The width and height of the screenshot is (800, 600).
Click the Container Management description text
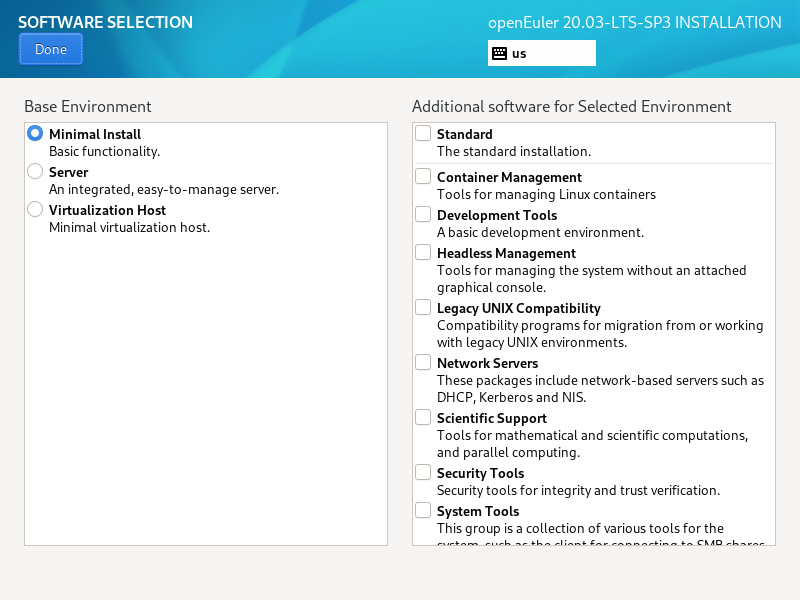546,195
